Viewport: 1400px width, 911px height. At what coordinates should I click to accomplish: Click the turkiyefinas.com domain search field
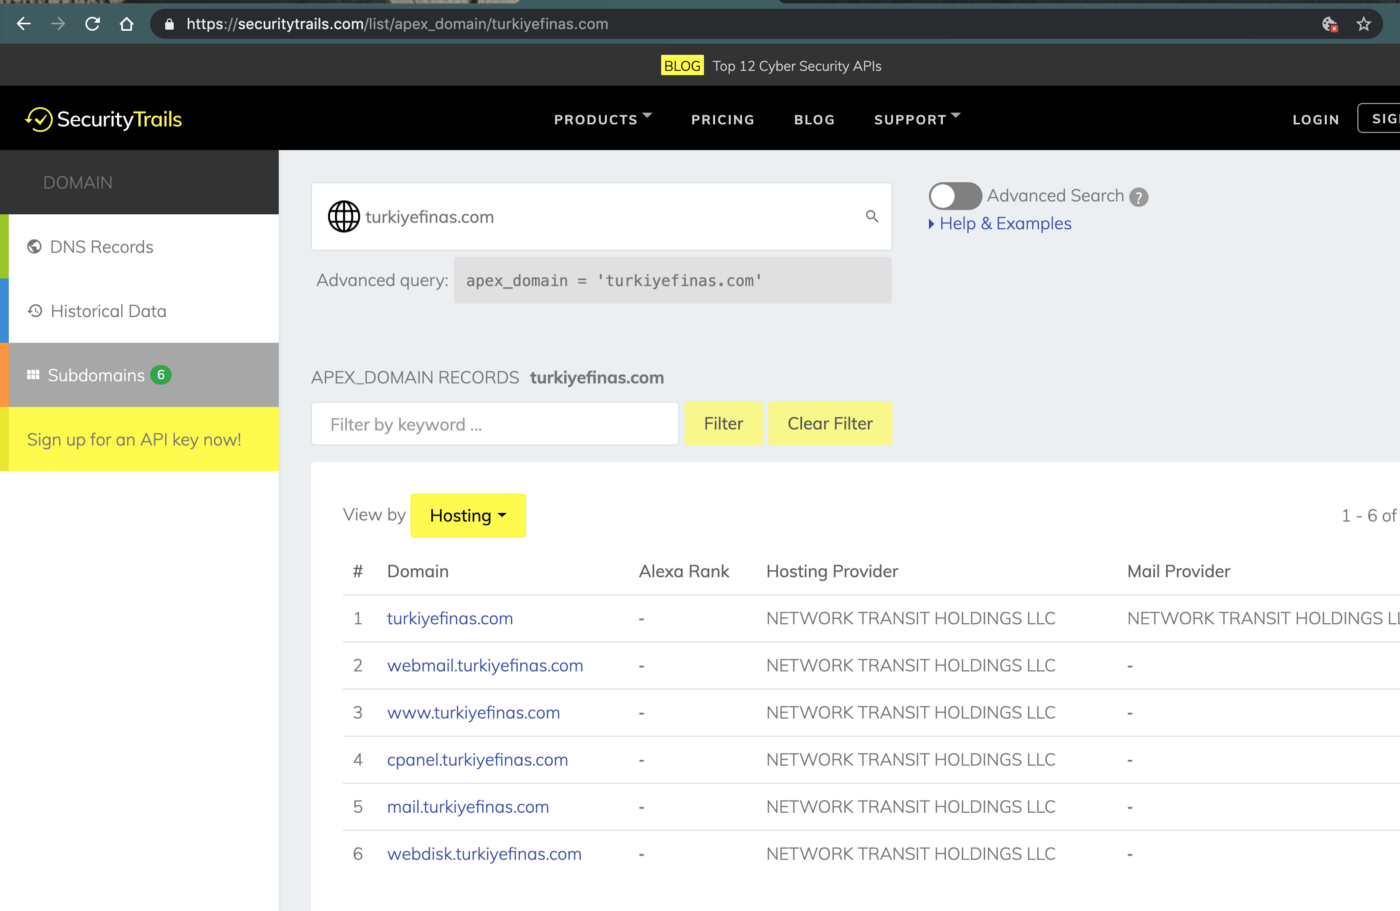pos(601,216)
